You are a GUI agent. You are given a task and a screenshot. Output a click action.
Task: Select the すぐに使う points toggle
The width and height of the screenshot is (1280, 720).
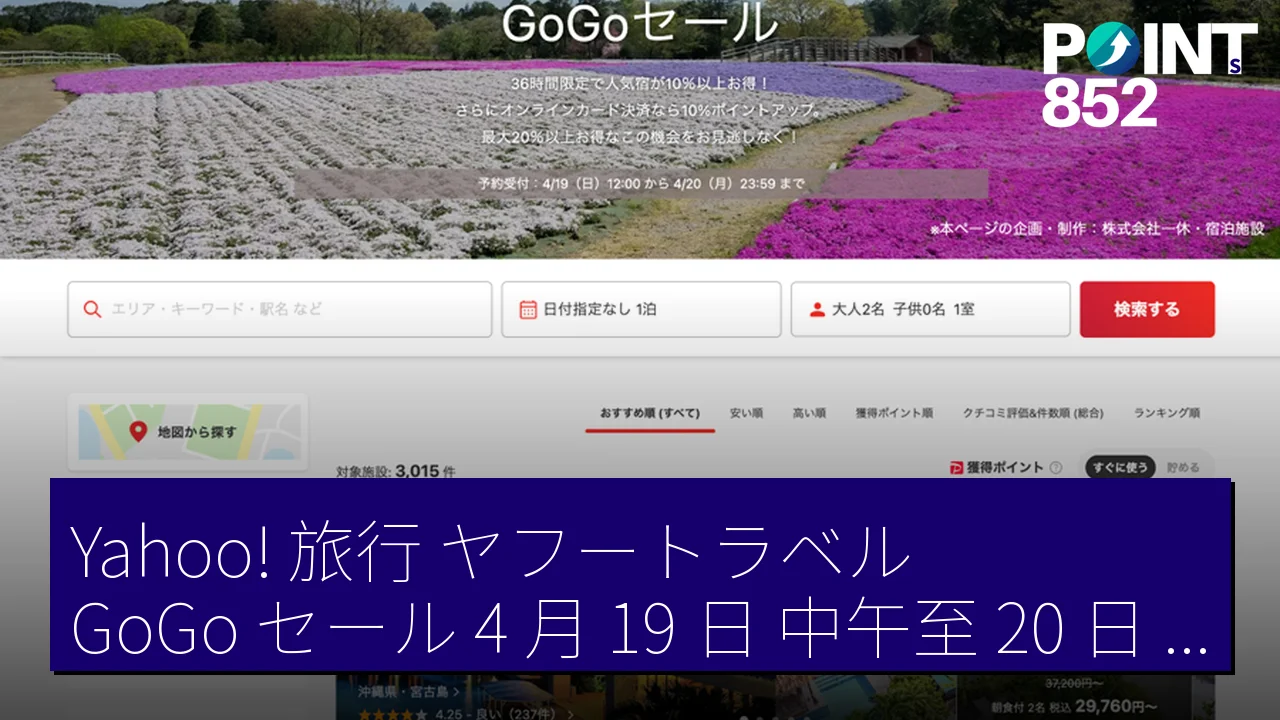click(1120, 467)
